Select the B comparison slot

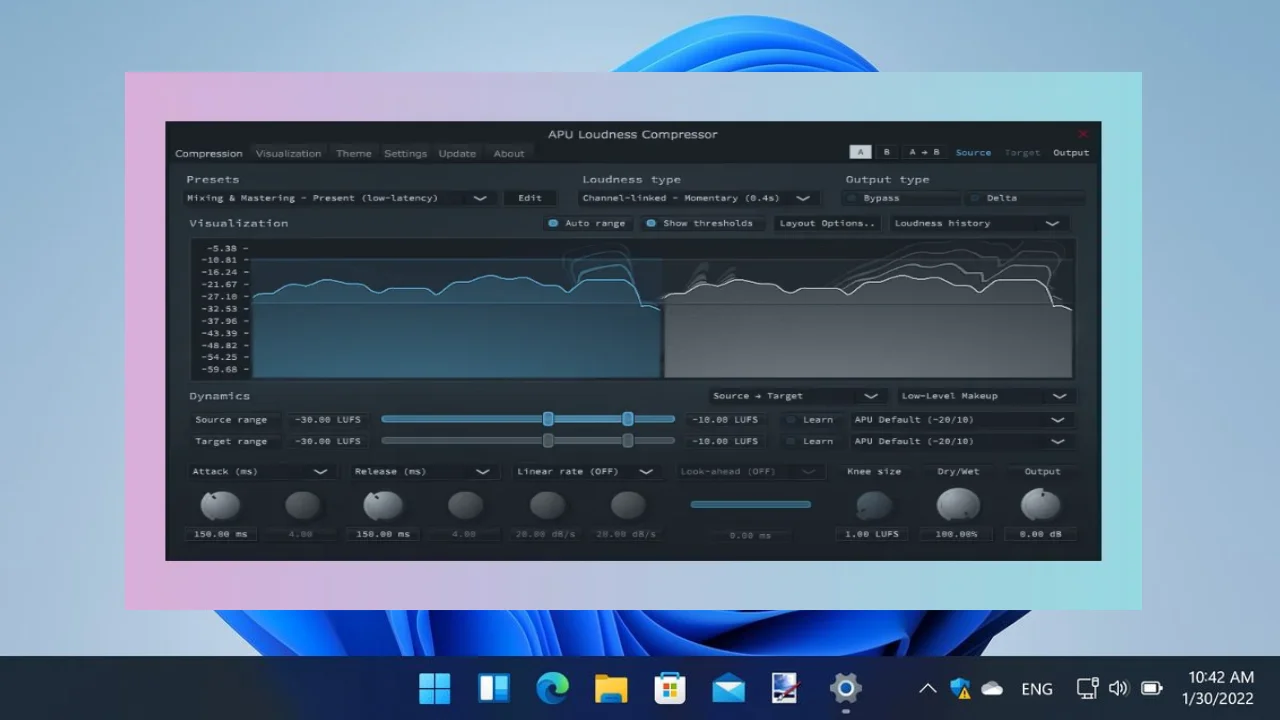point(886,152)
